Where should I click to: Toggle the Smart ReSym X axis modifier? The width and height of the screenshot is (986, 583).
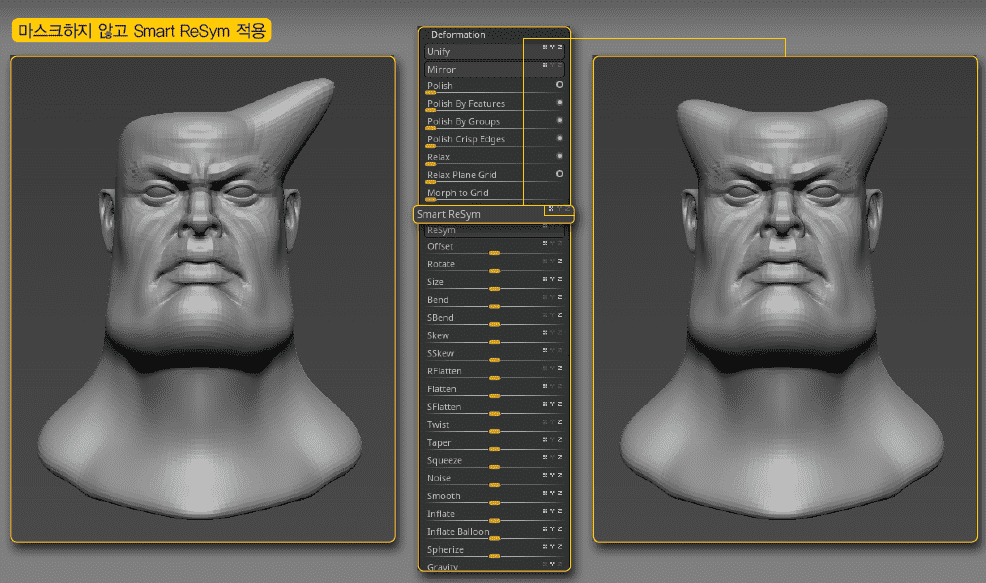click(551, 209)
